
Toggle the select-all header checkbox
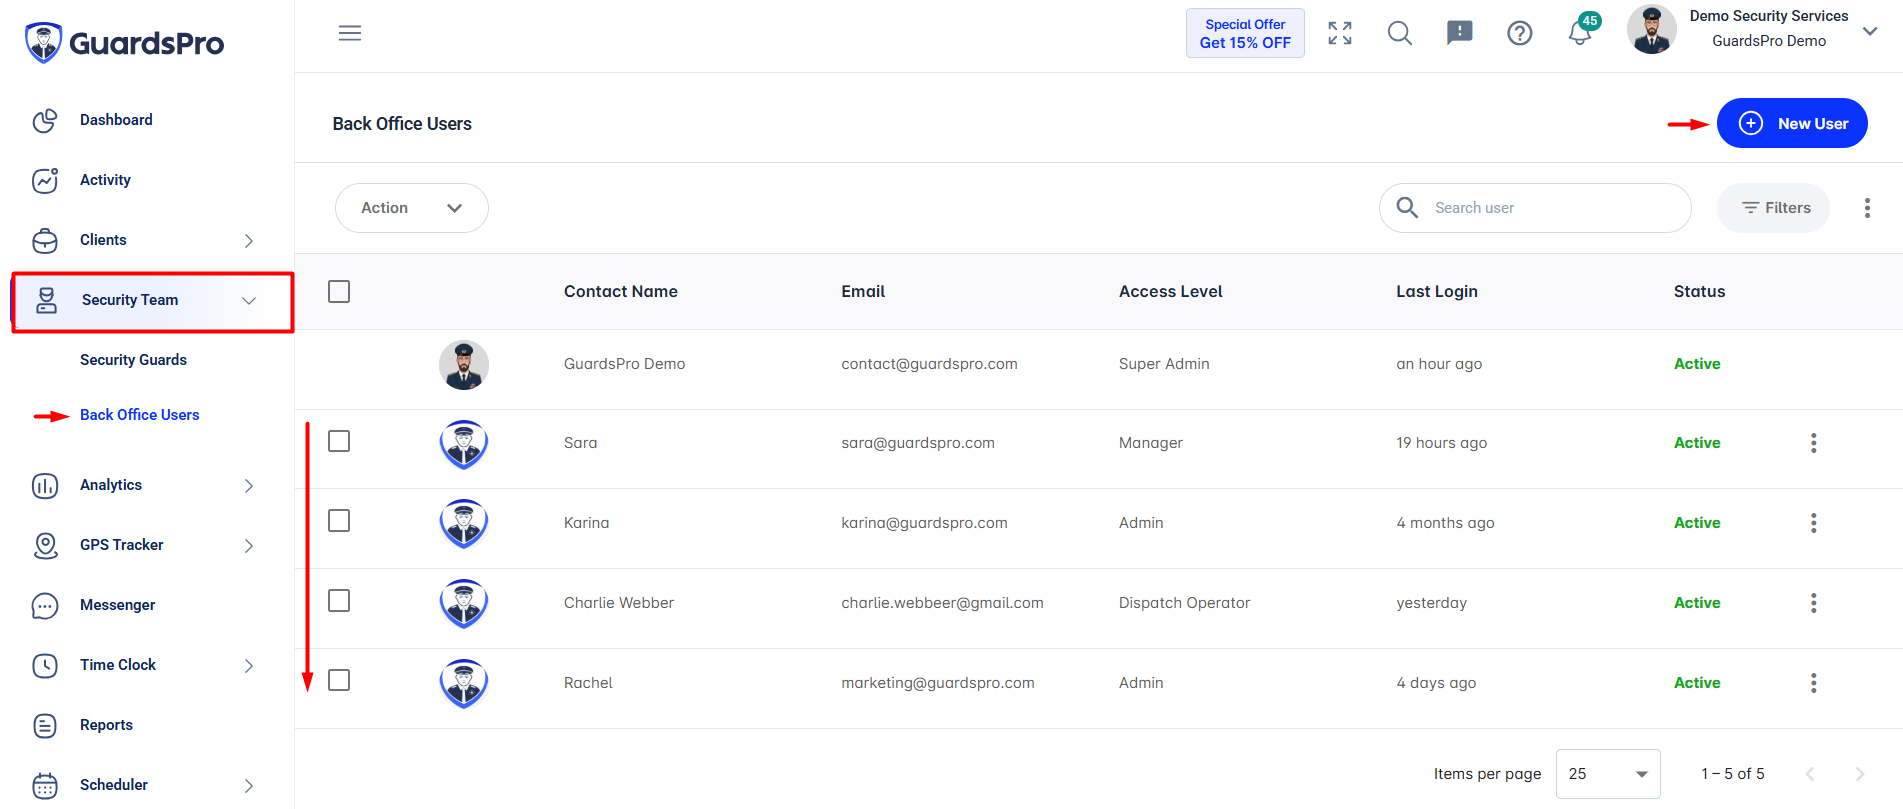click(339, 291)
